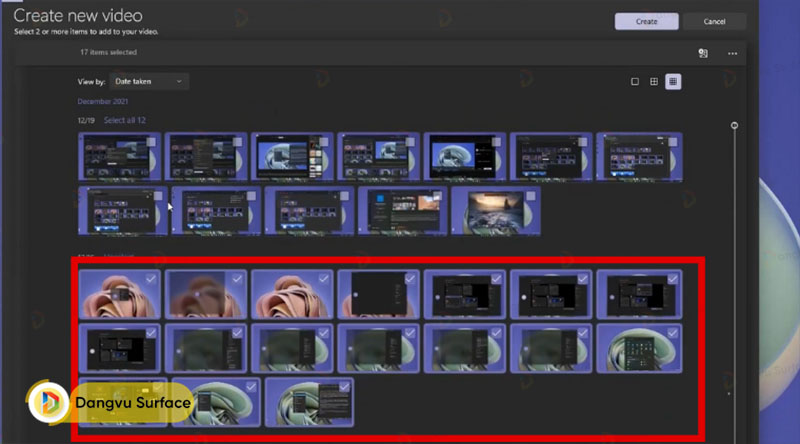
Task: Click the Dangvu Surface logo icon
Action: (x=49, y=403)
